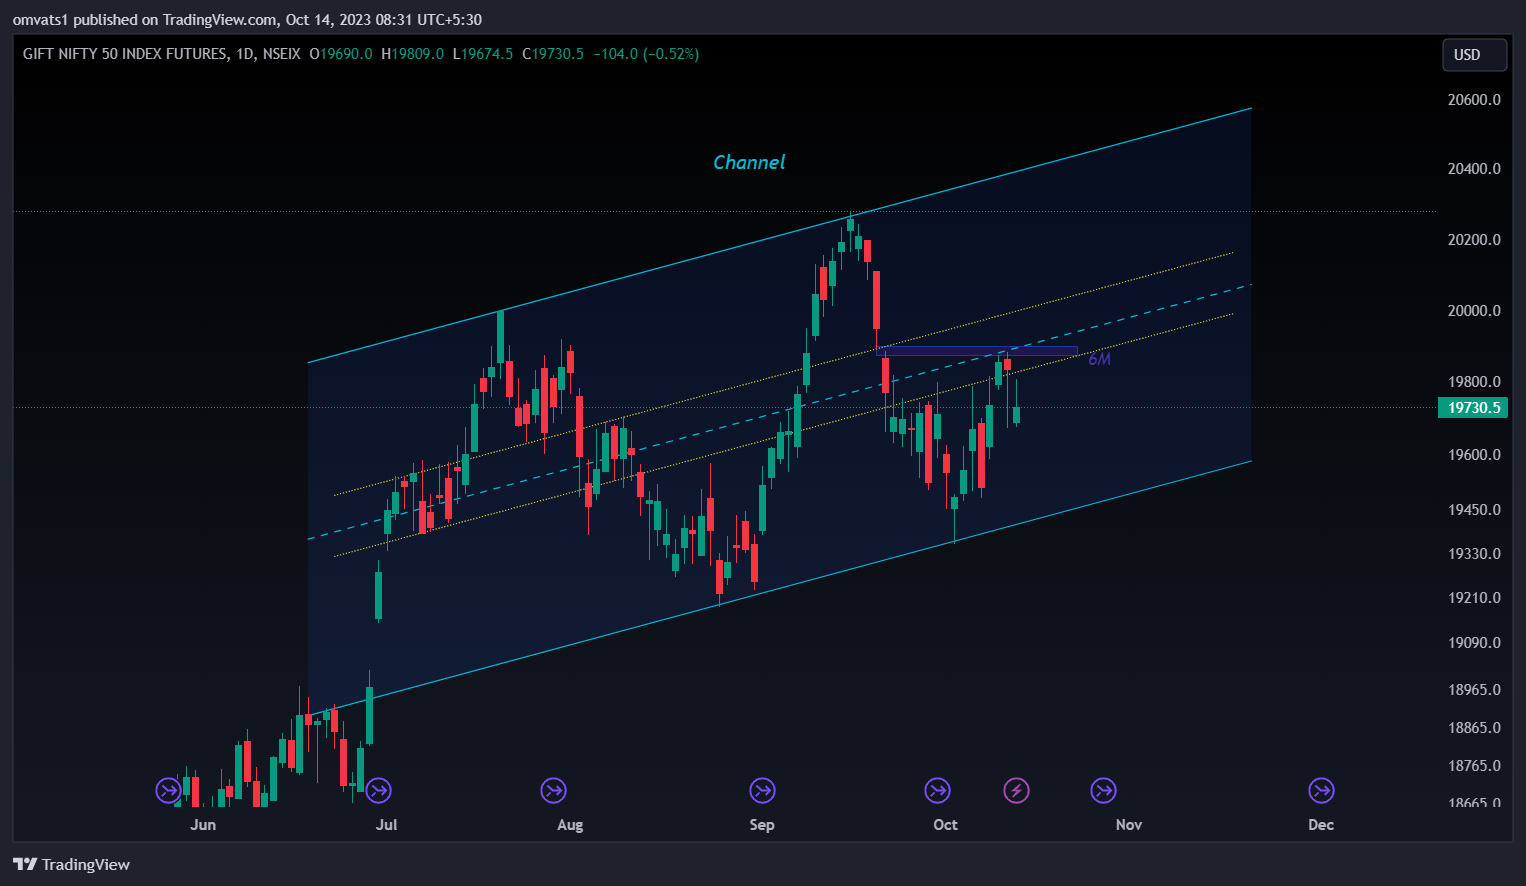The width and height of the screenshot is (1526, 886).
Task: Click the Jun label on time axis
Action: point(203,825)
